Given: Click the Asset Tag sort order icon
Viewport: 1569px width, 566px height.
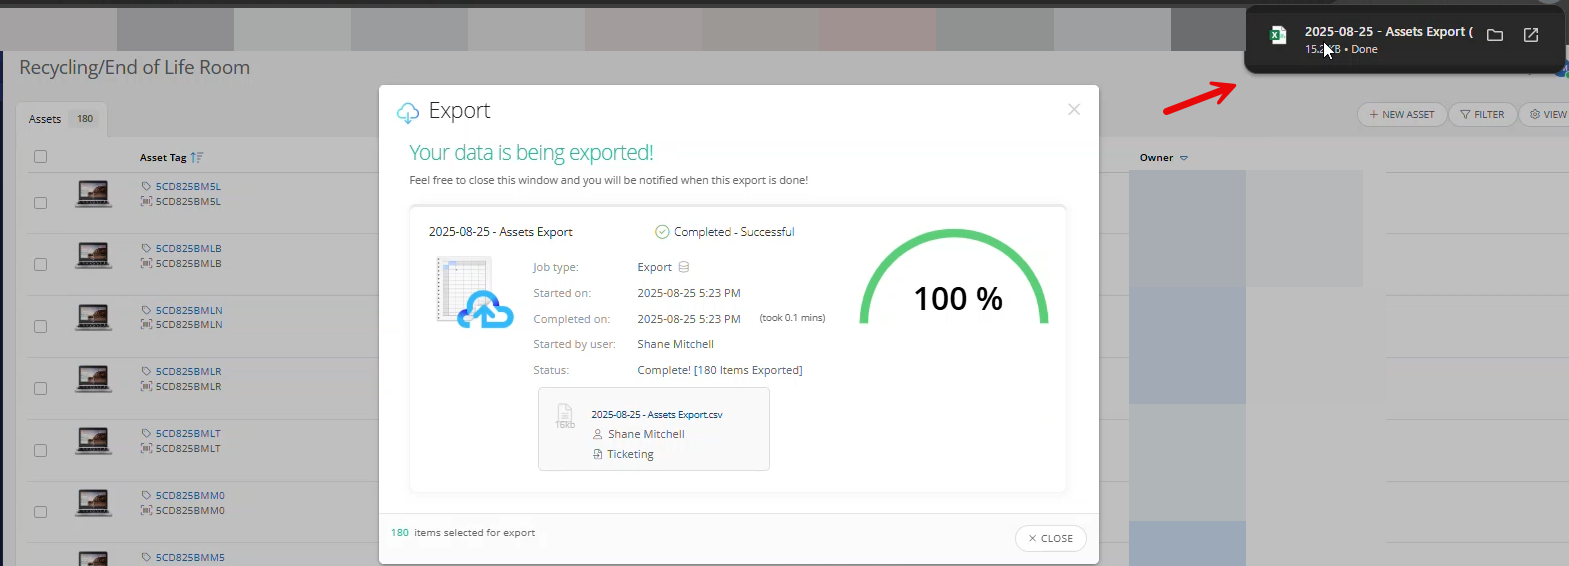Looking at the screenshot, I should [x=197, y=158].
